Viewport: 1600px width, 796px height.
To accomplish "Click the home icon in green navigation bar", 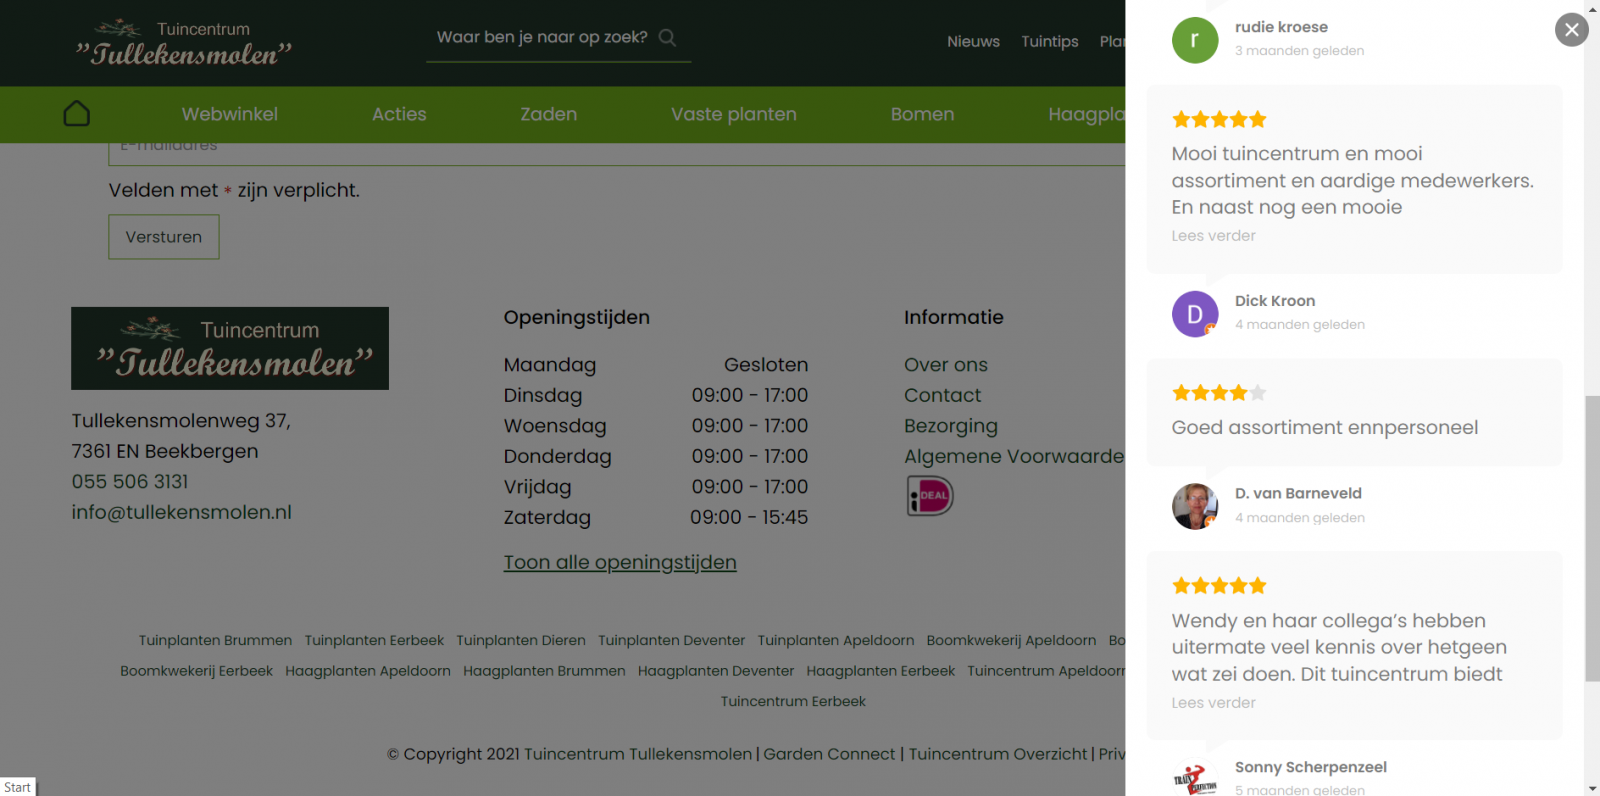I will point(77,114).
